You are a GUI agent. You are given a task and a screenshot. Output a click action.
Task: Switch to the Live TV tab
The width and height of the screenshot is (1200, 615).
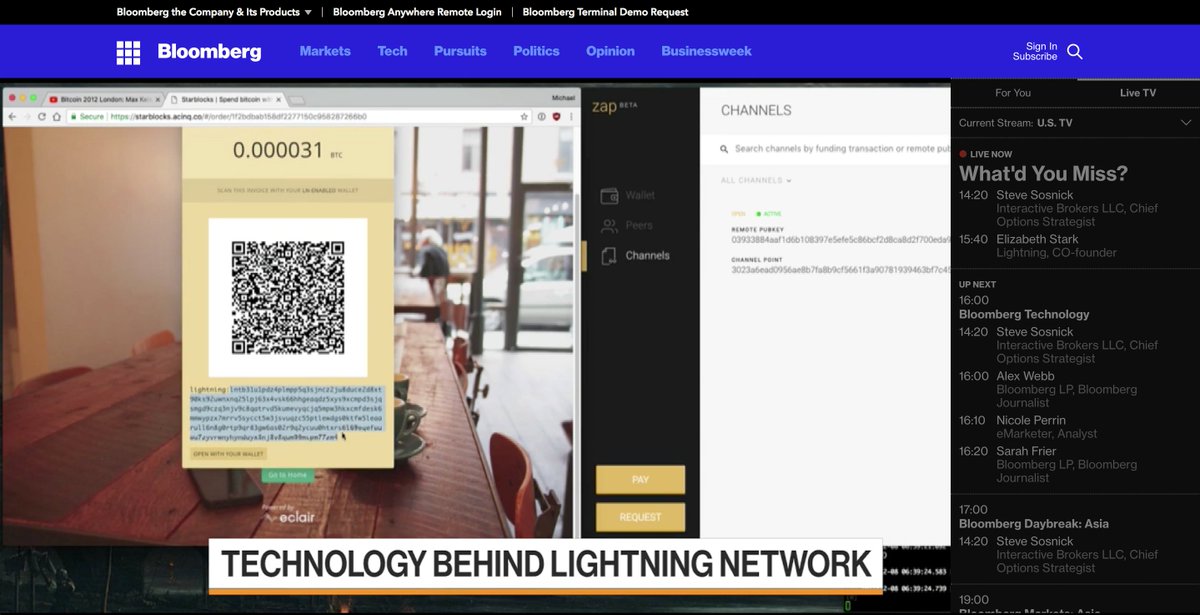pos(1138,93)
